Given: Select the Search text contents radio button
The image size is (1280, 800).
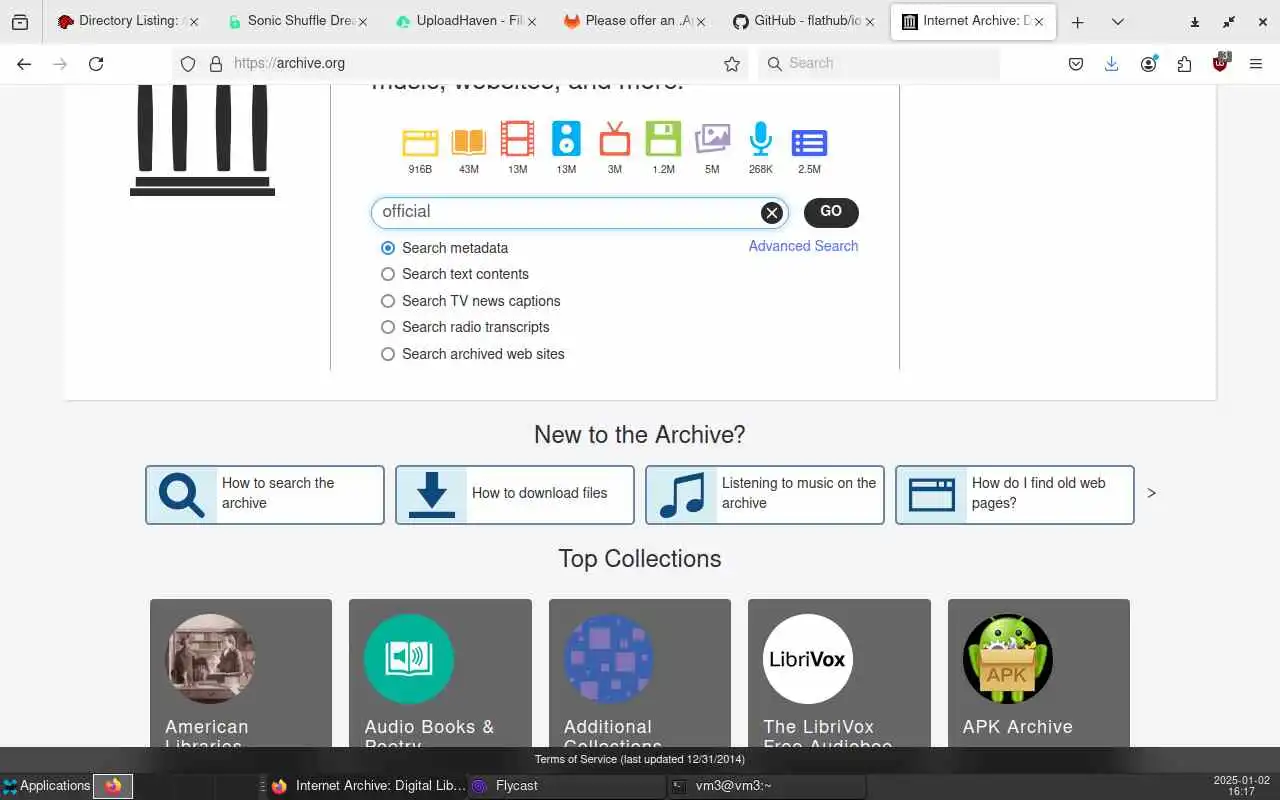Looking at the screenshot, I should click(x=388, y=274).
